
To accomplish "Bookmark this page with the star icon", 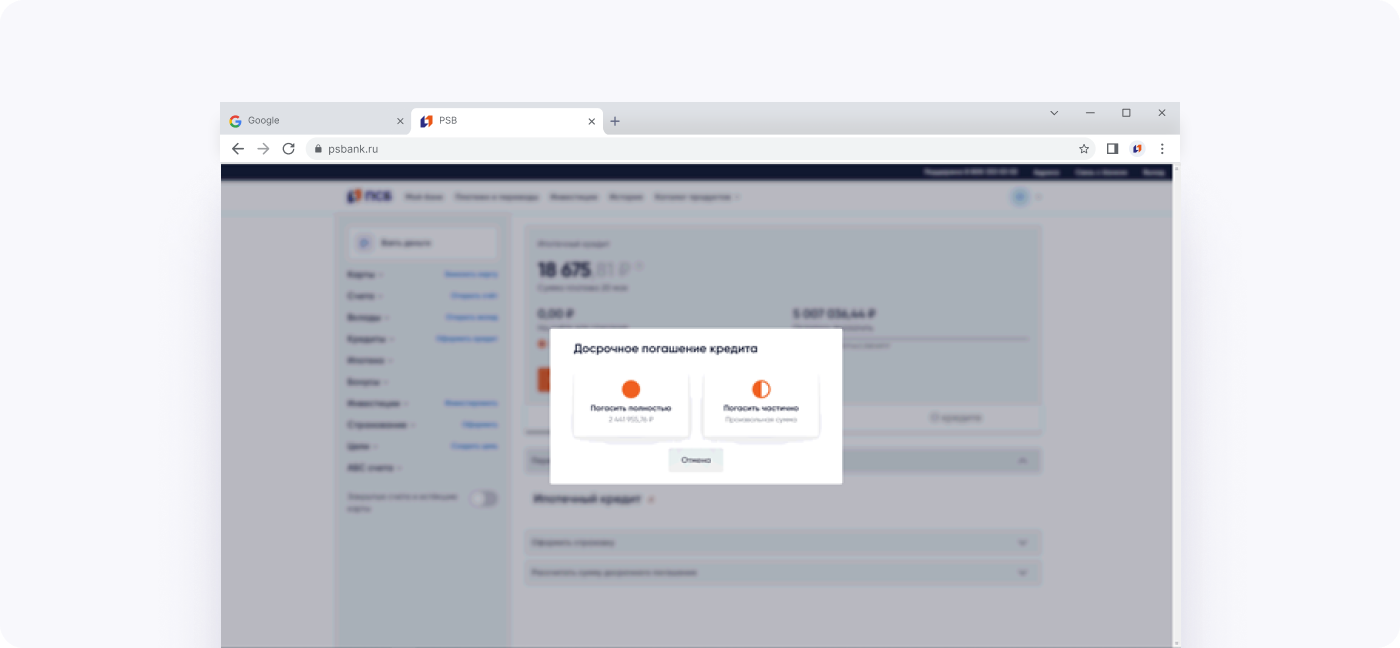I will (x=1084, y=149).
